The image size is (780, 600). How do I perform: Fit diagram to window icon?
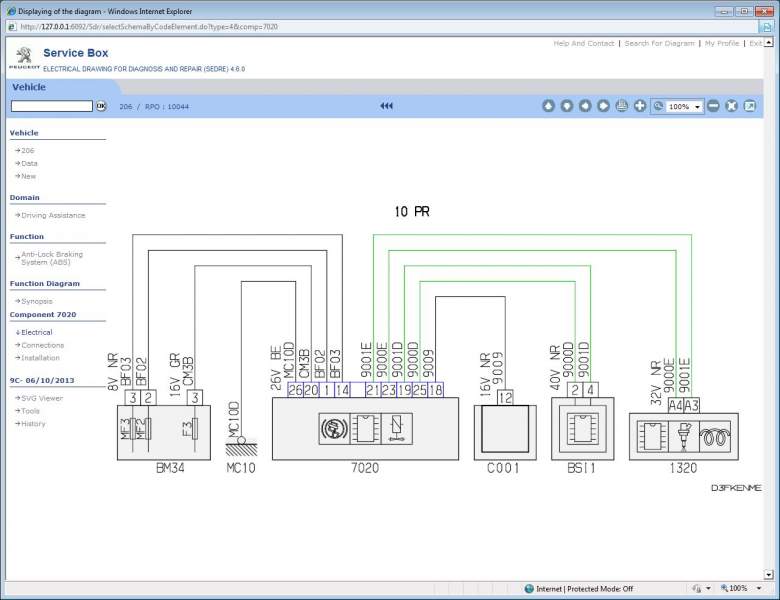click(x=731, y=106)
